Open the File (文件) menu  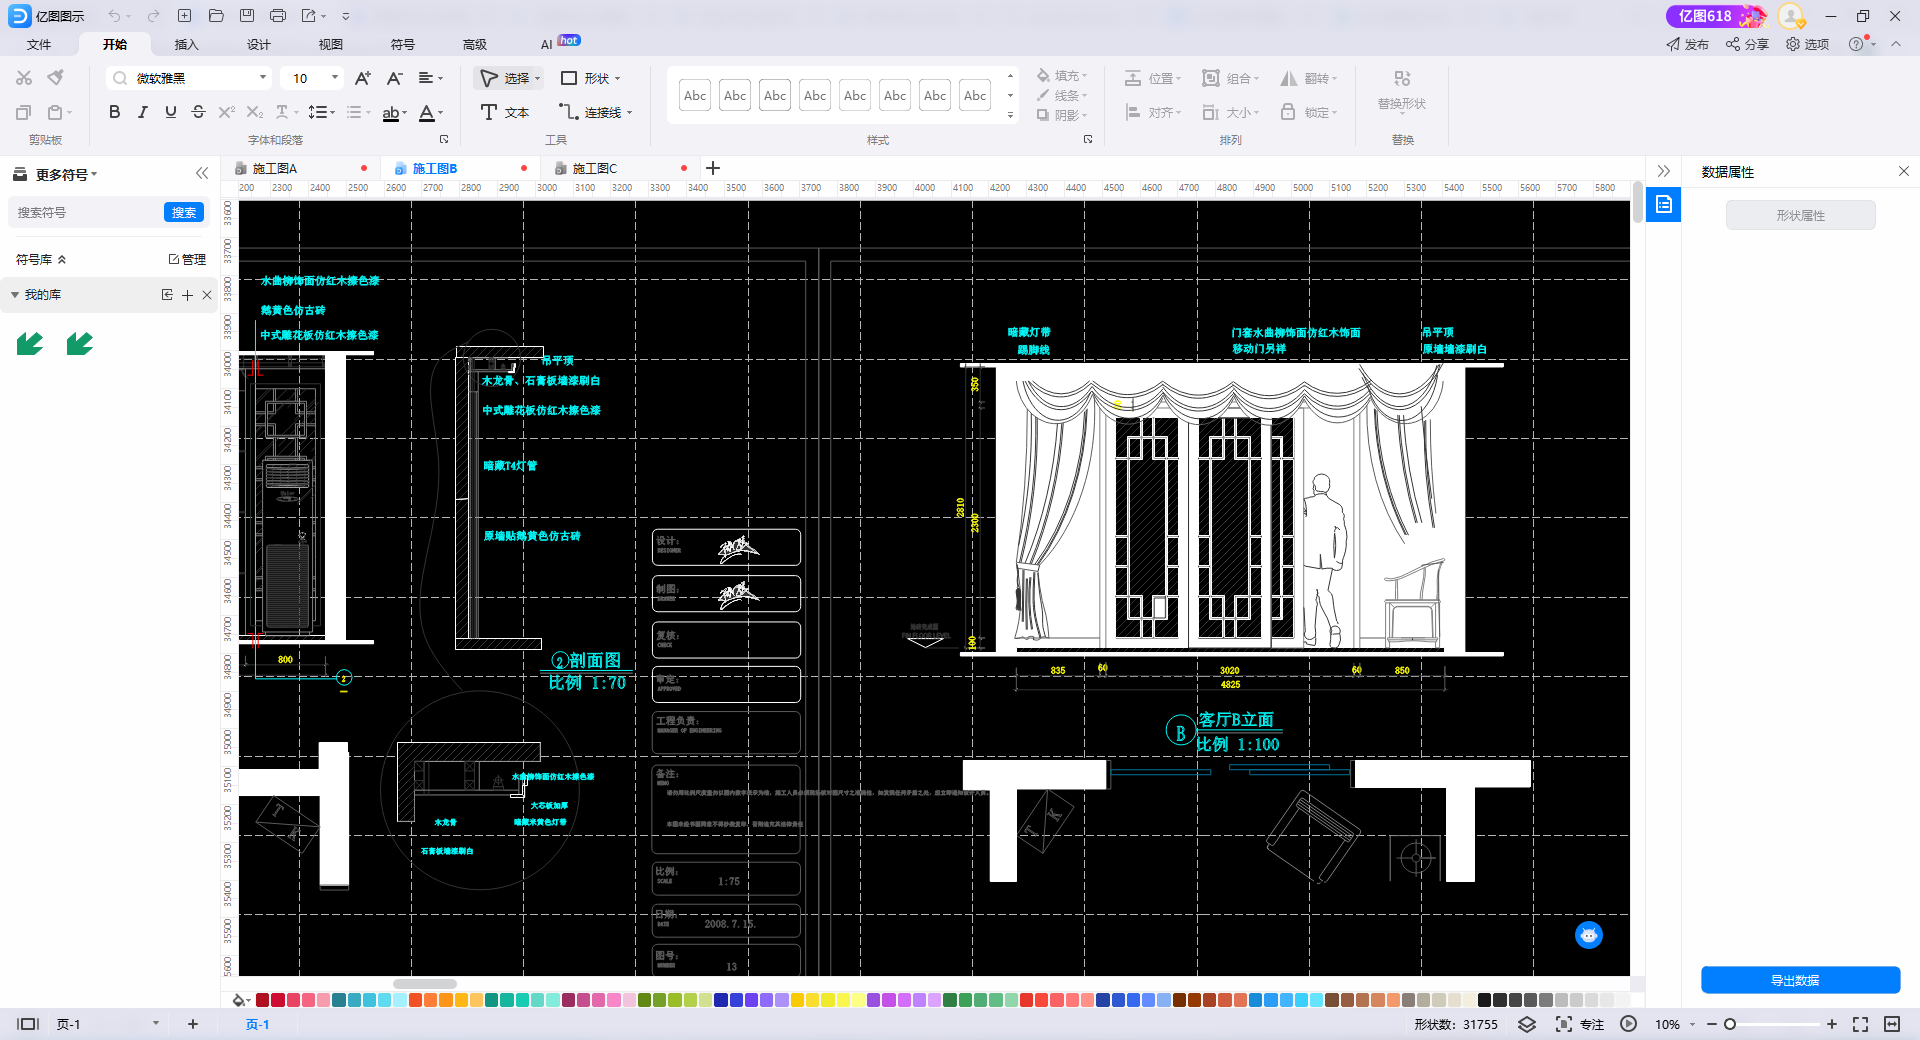(x=39, y=44)
